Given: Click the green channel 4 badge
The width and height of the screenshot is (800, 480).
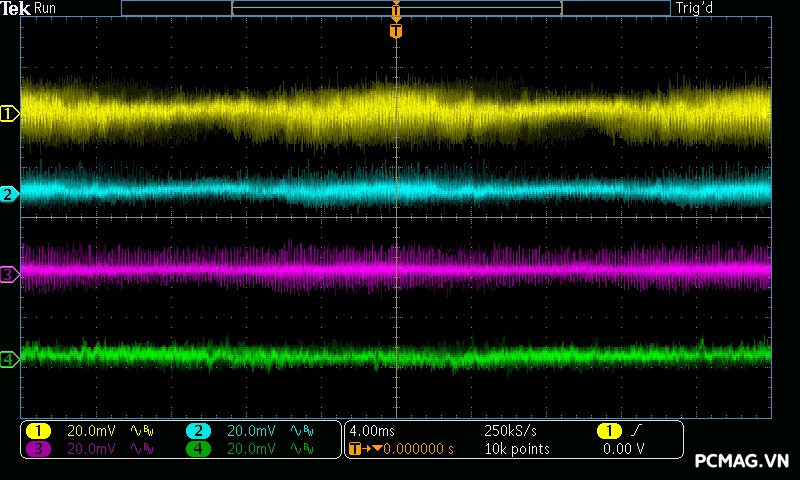Looking at the screenshot, I should pyautogui.click(x=198, y=449).
